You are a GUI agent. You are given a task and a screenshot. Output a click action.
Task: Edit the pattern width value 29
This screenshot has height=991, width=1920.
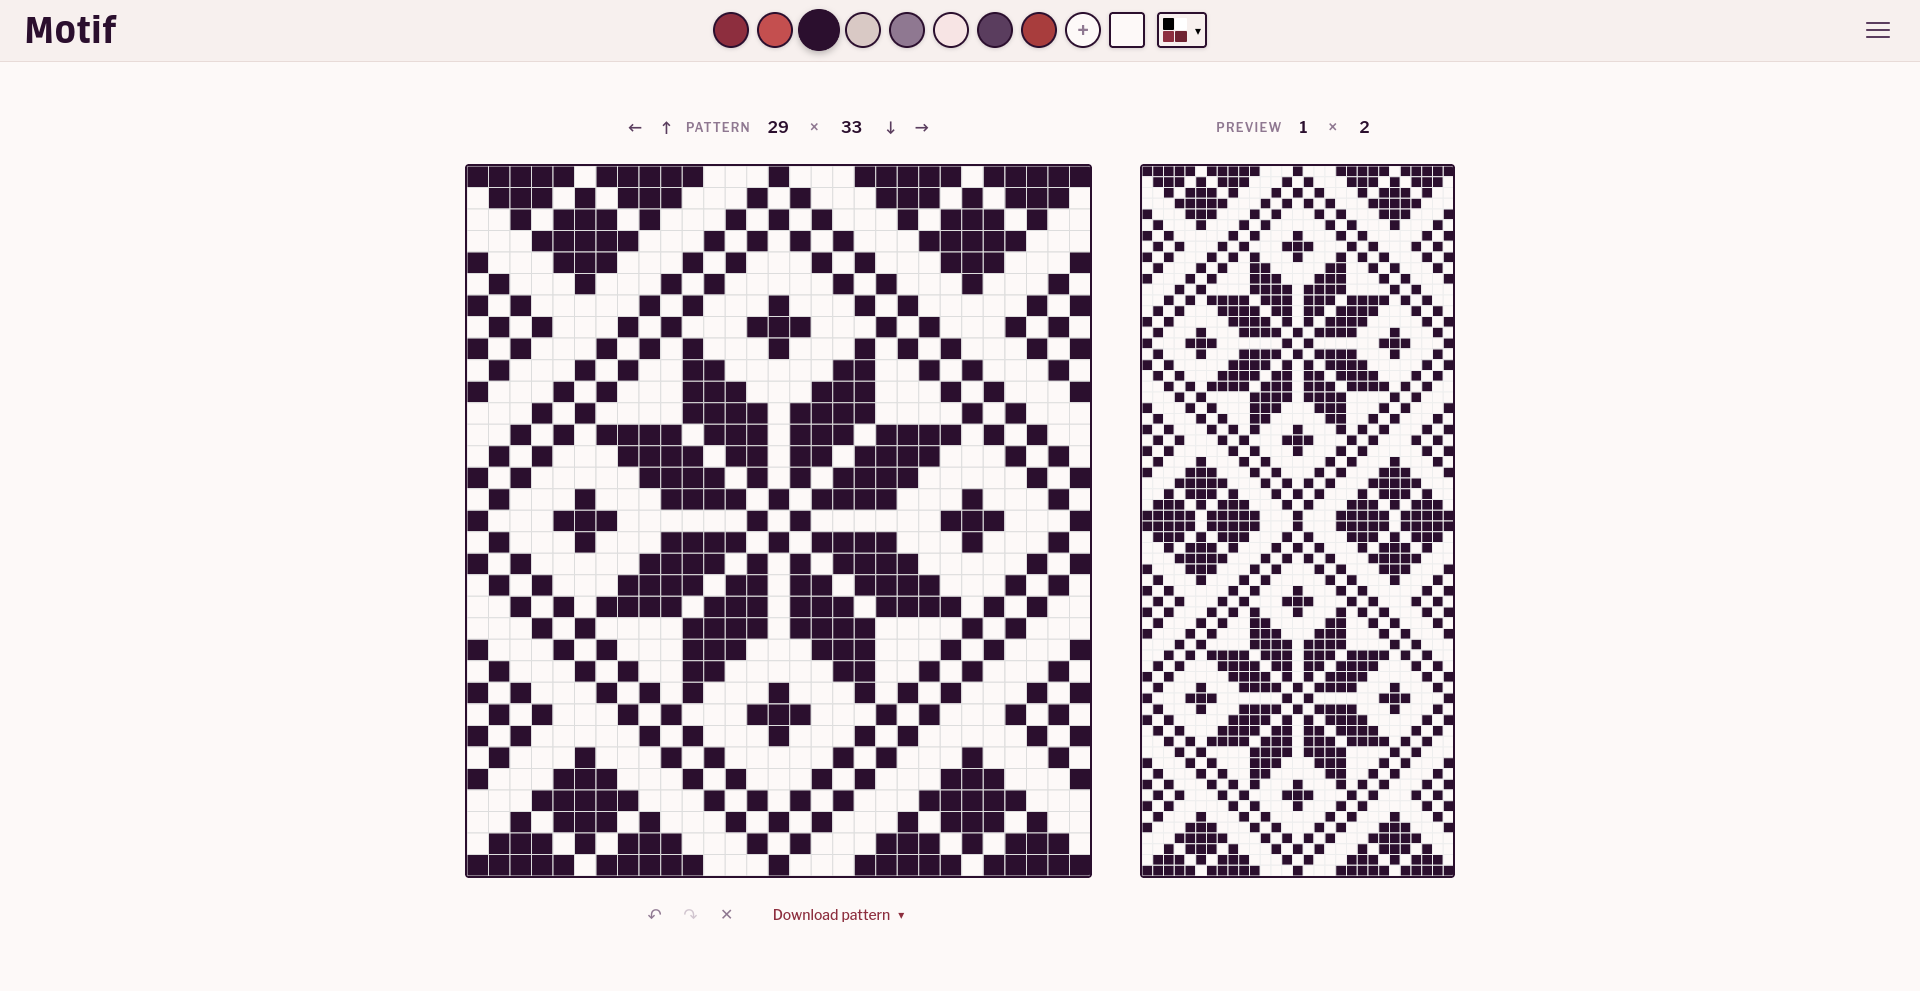tap(778, 128)
